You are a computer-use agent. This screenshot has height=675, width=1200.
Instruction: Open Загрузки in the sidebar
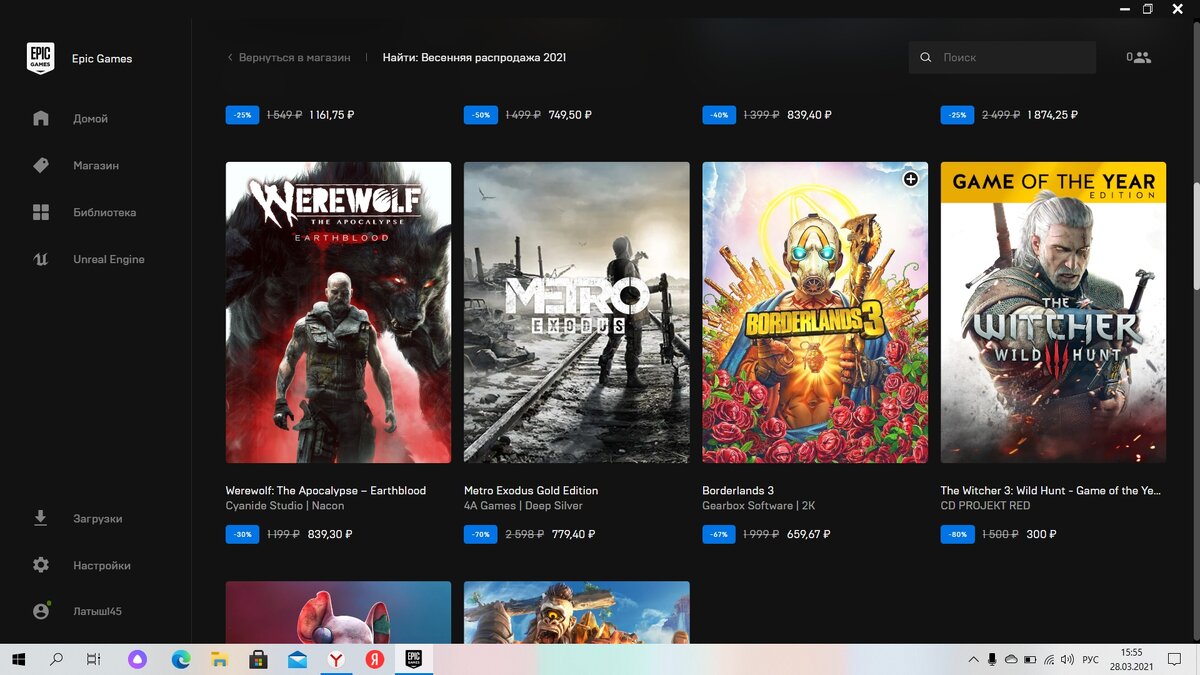pyautogui.click(x=97, y=519)
